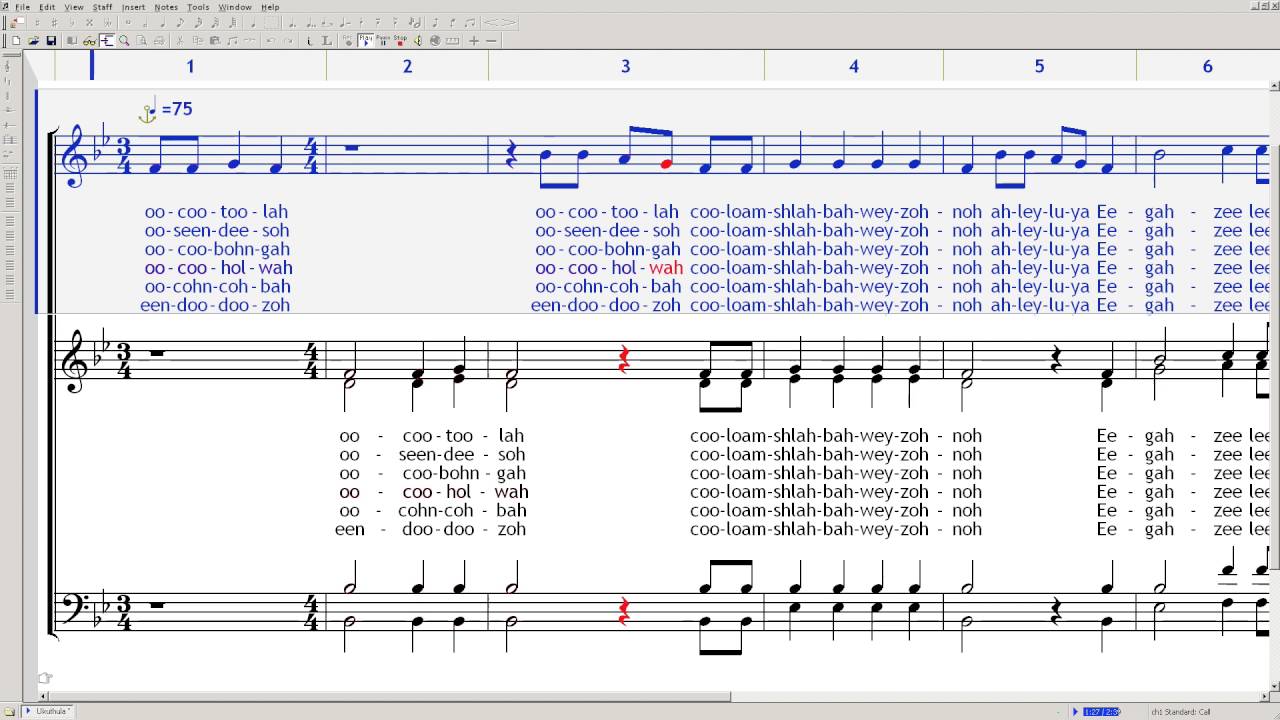Click 'ah-ley-lu-ya' in the top lyric line
Screen dimensions: 1280x720
[1040, 212]
